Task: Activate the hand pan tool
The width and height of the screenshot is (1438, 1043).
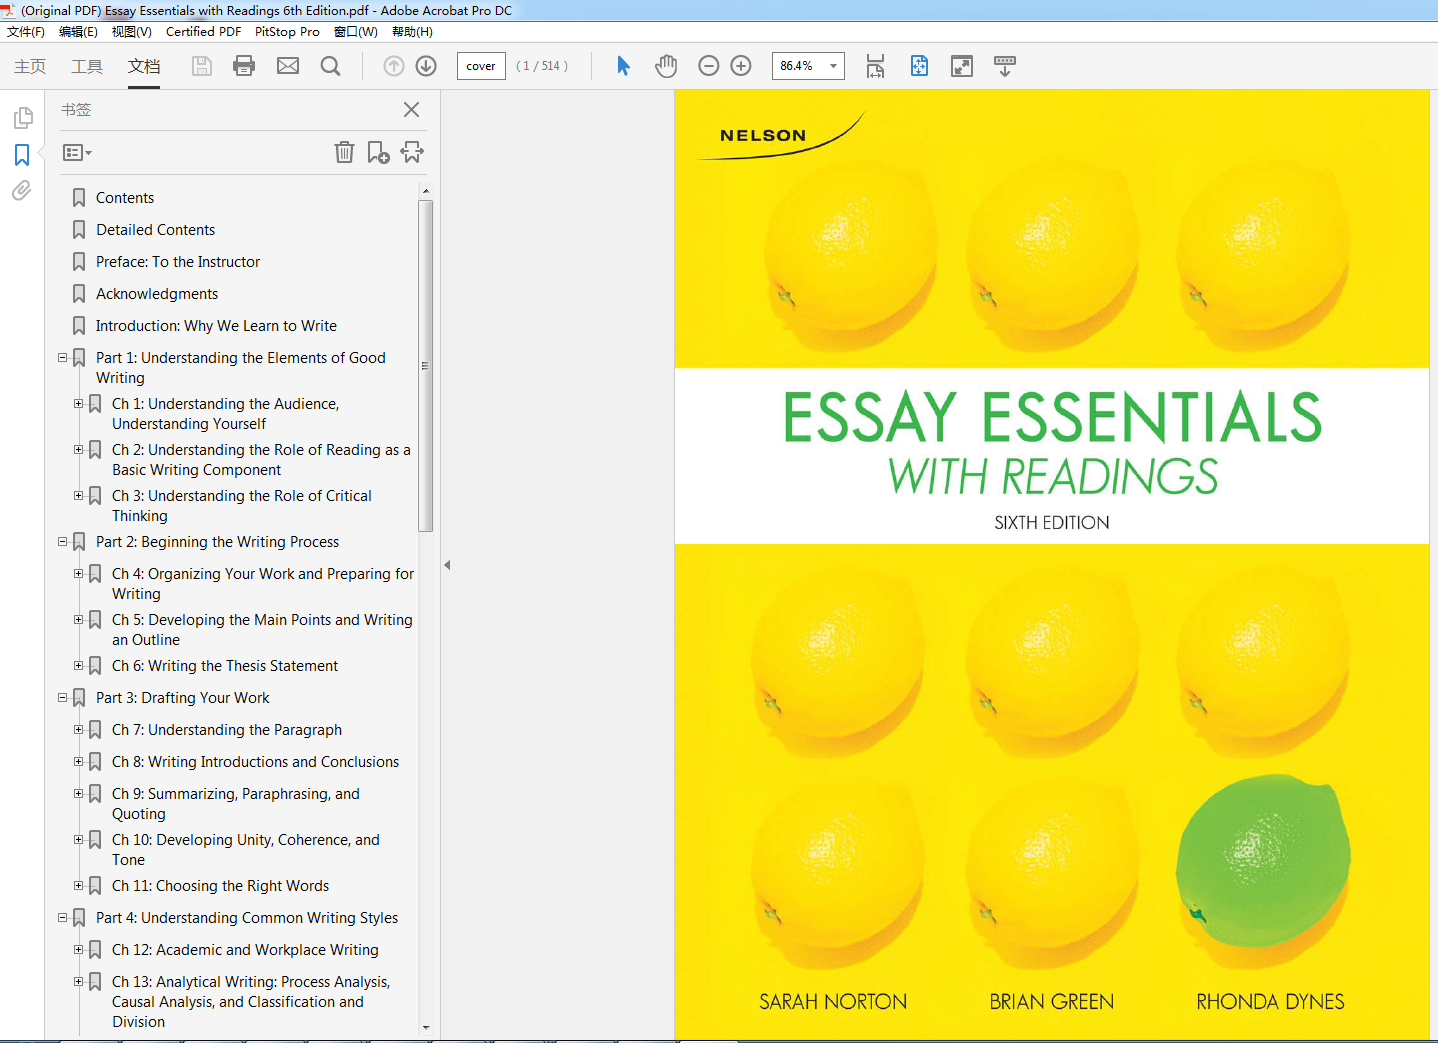Action: coord(666,66)
